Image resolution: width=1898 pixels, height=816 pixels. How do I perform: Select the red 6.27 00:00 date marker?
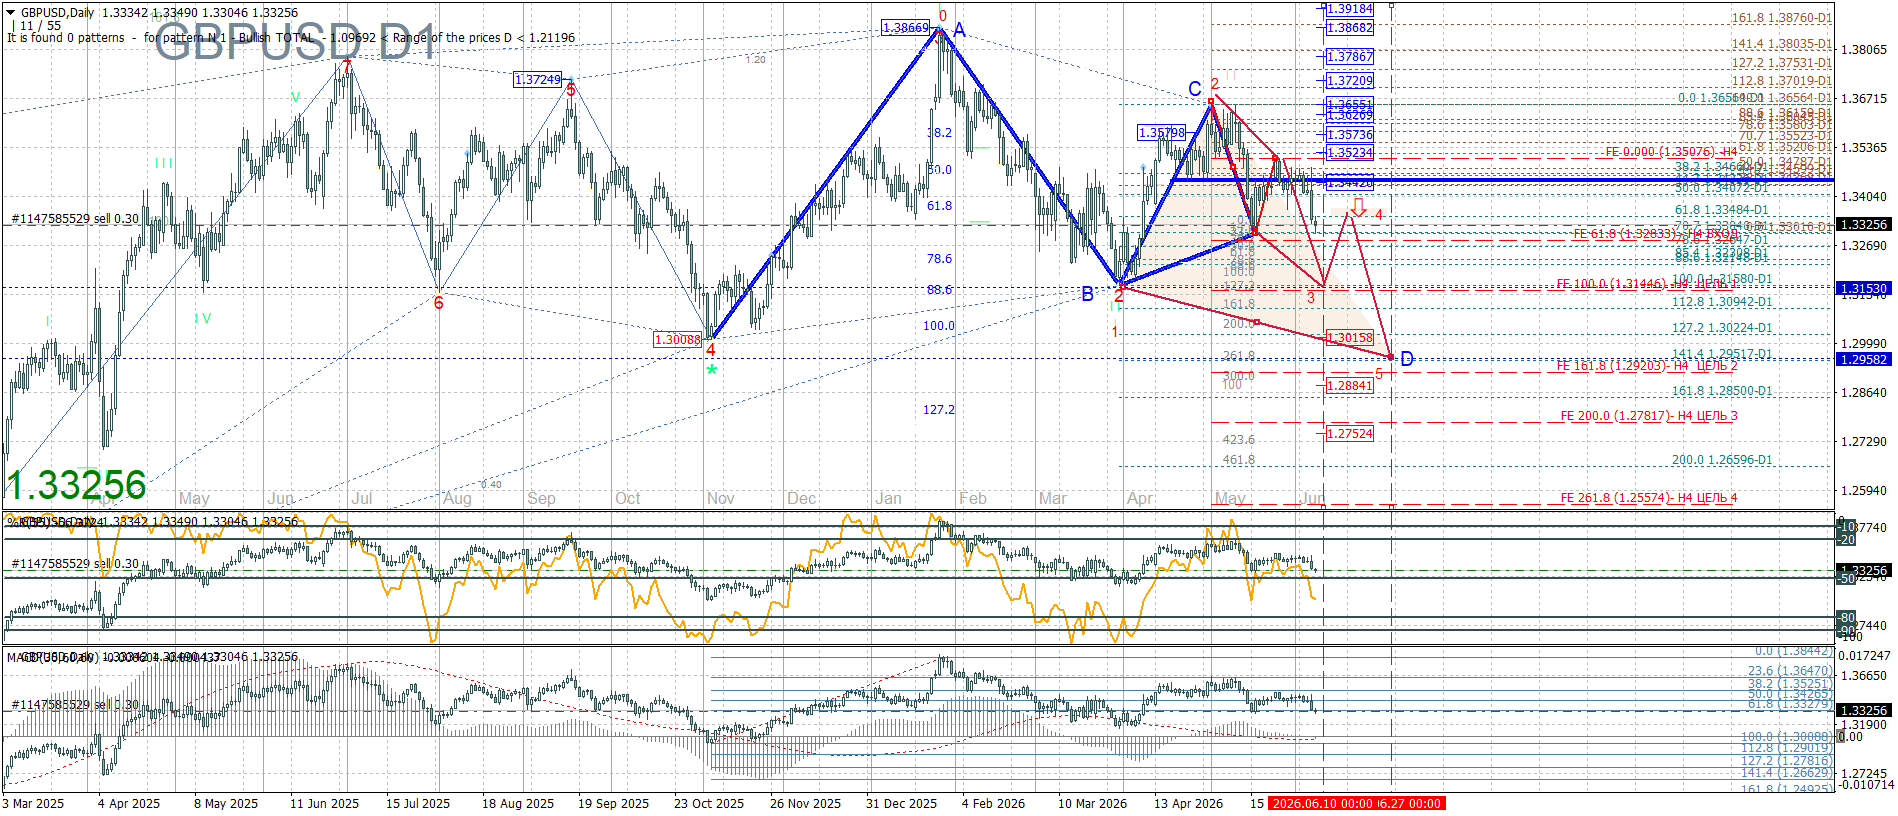[x=1410, y=803]
